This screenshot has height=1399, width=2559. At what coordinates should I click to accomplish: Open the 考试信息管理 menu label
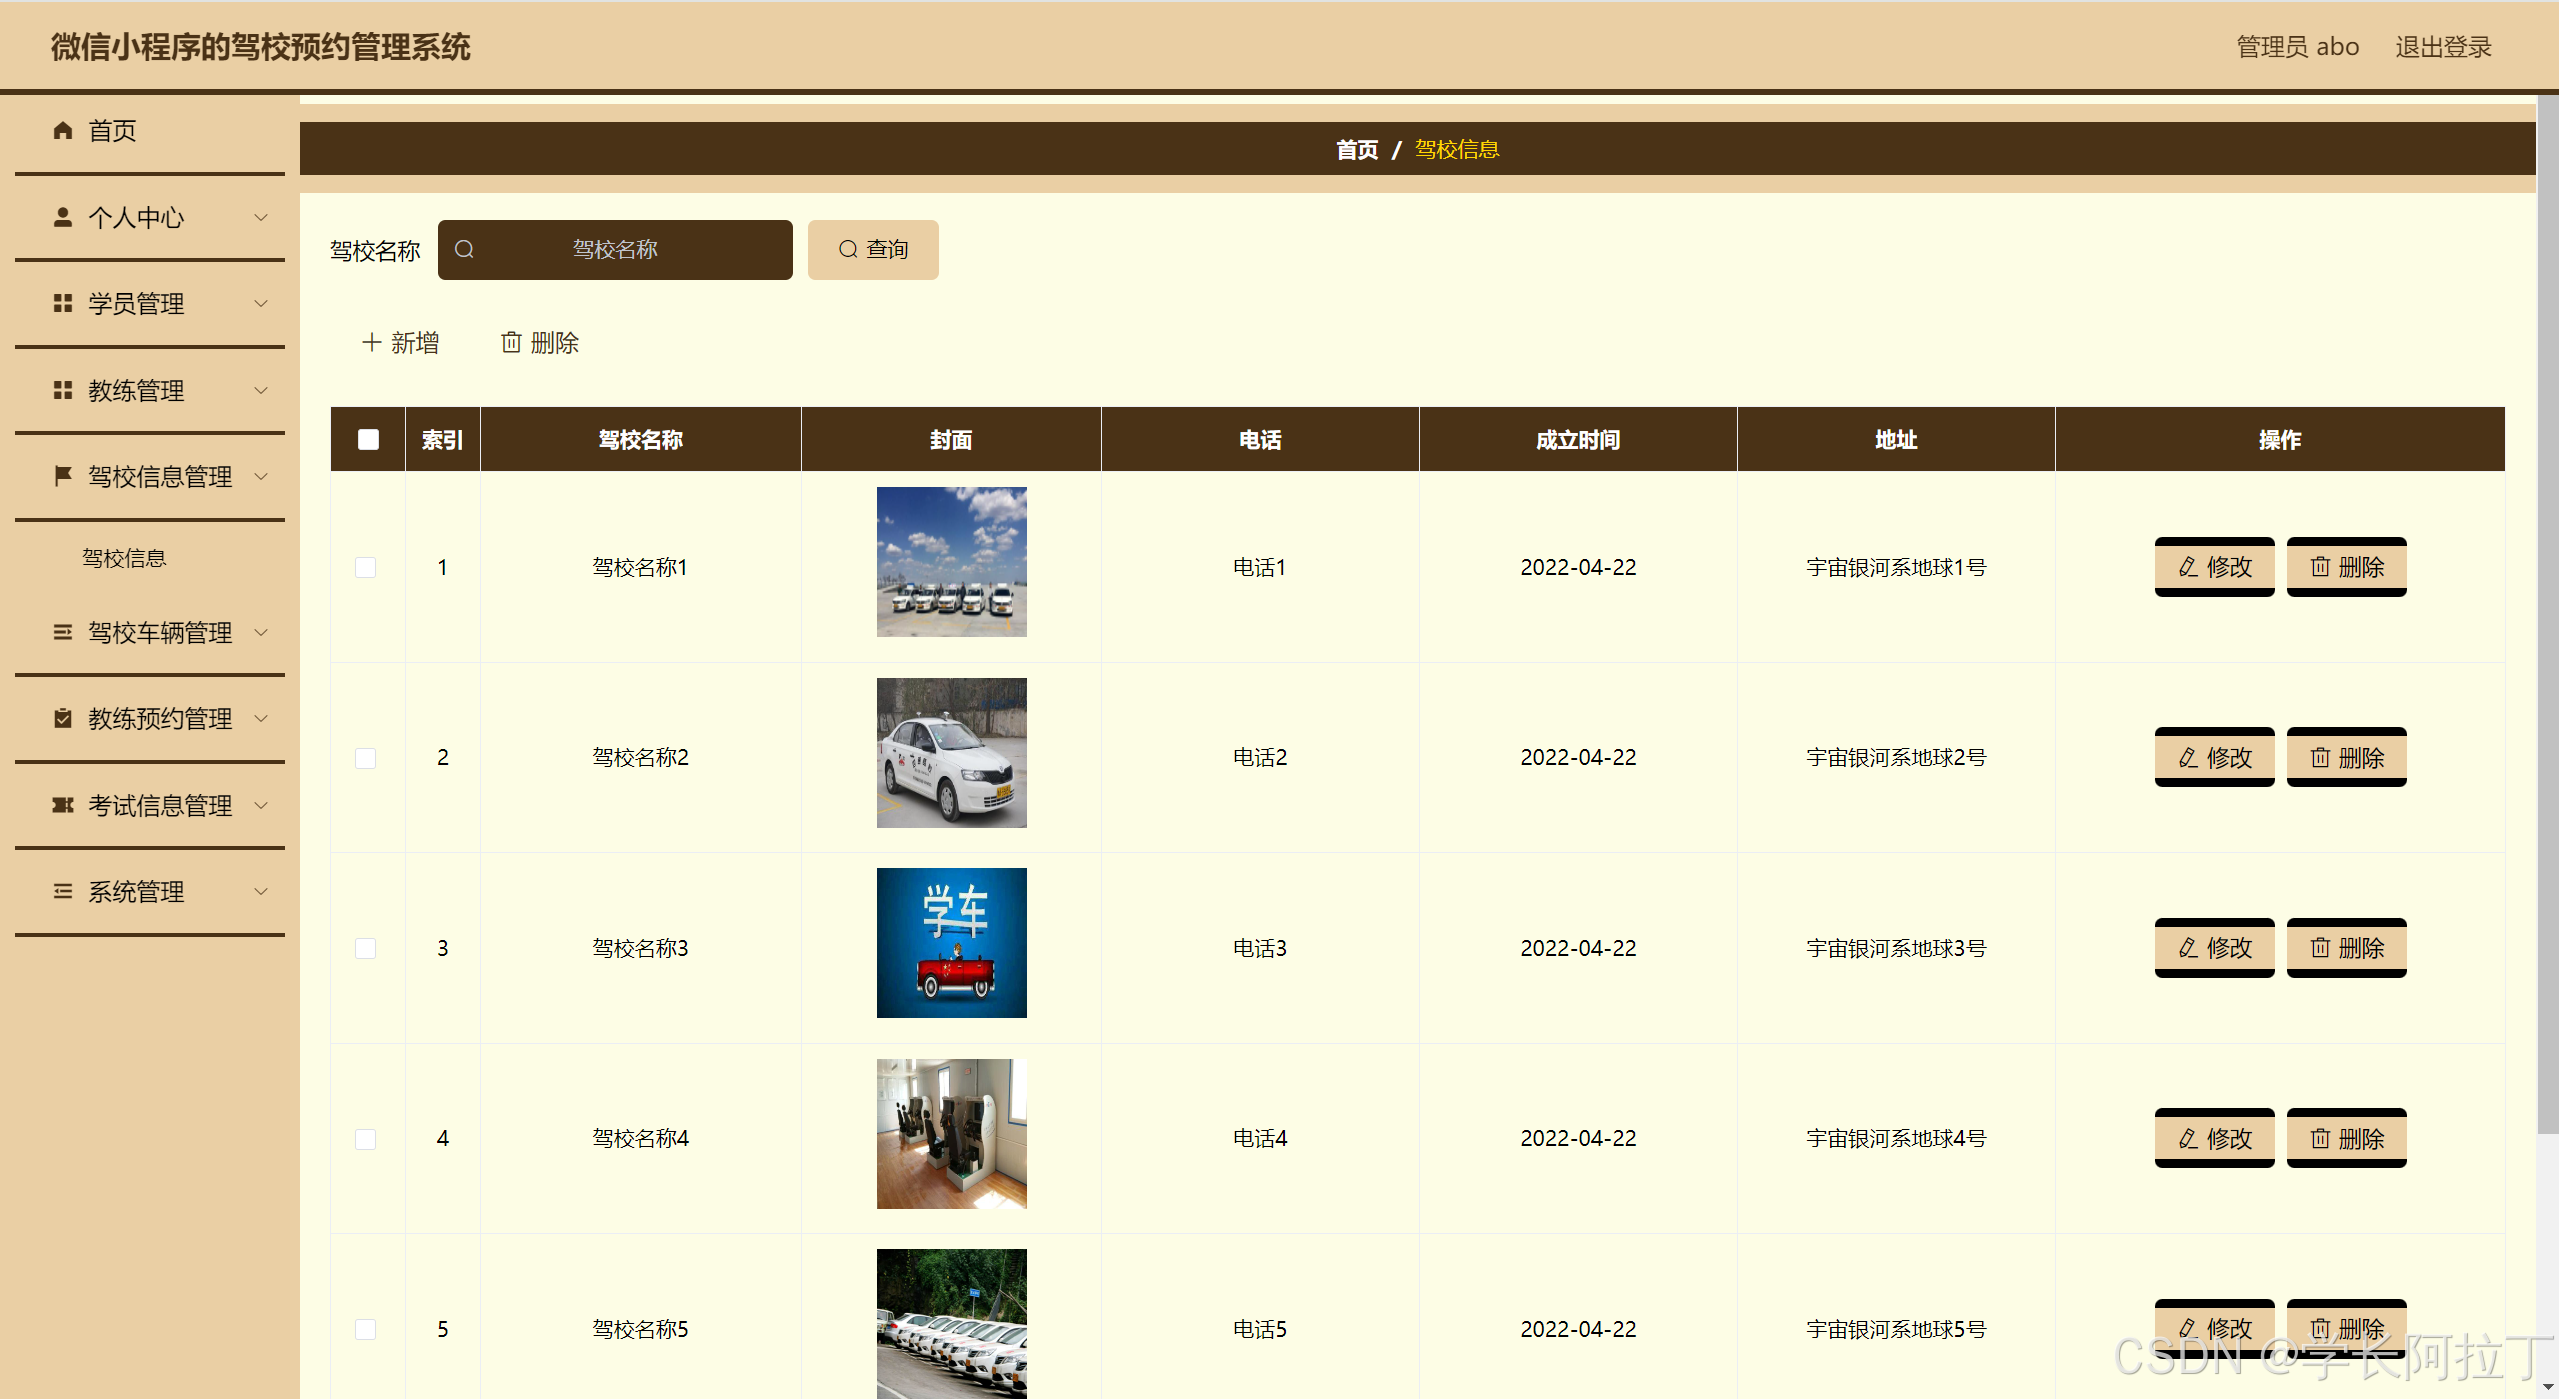[160, 805]
